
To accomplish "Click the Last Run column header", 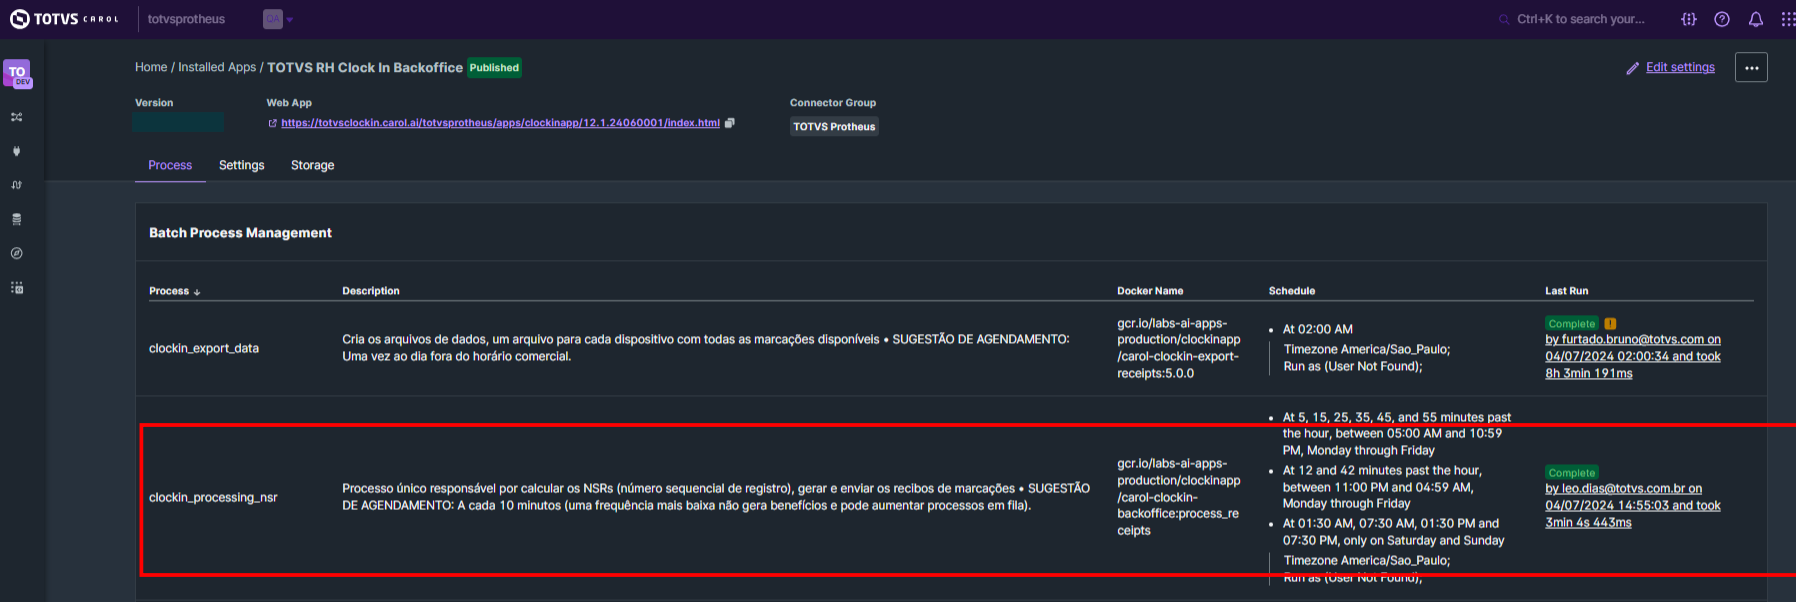I will [1566, 291].
